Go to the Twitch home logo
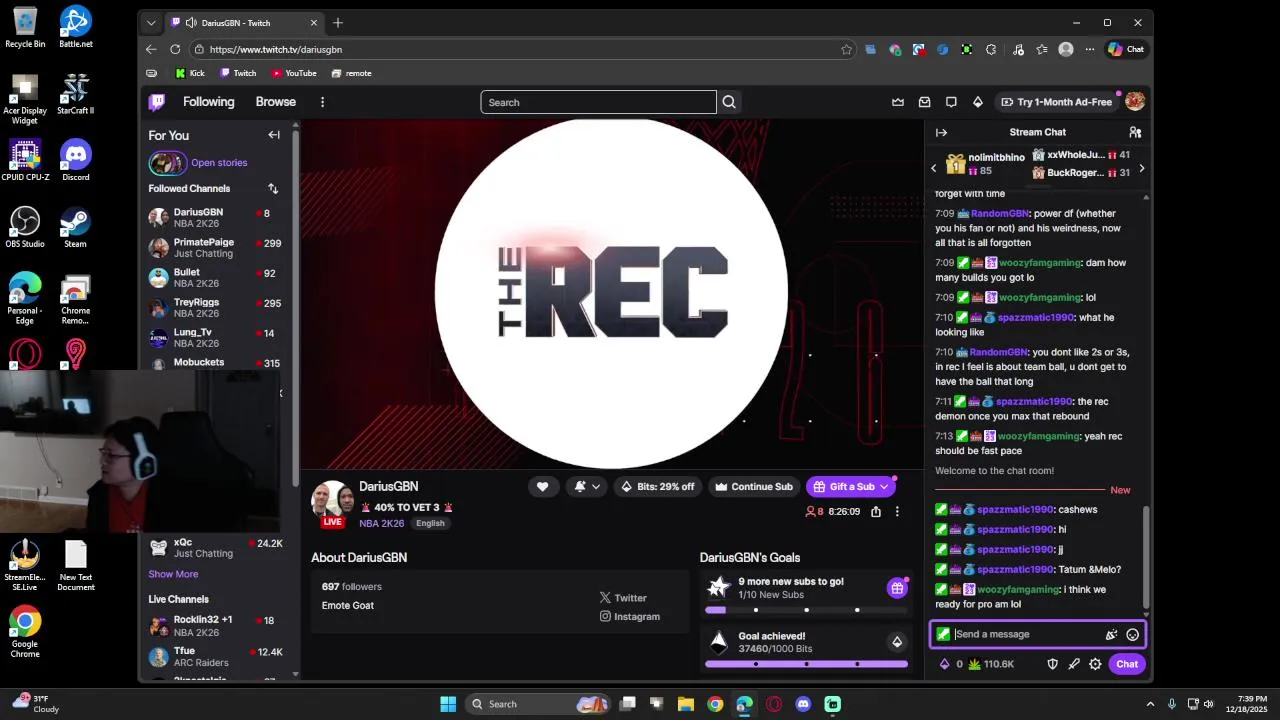Viewport: 1280px width, 720px height. 157,102
